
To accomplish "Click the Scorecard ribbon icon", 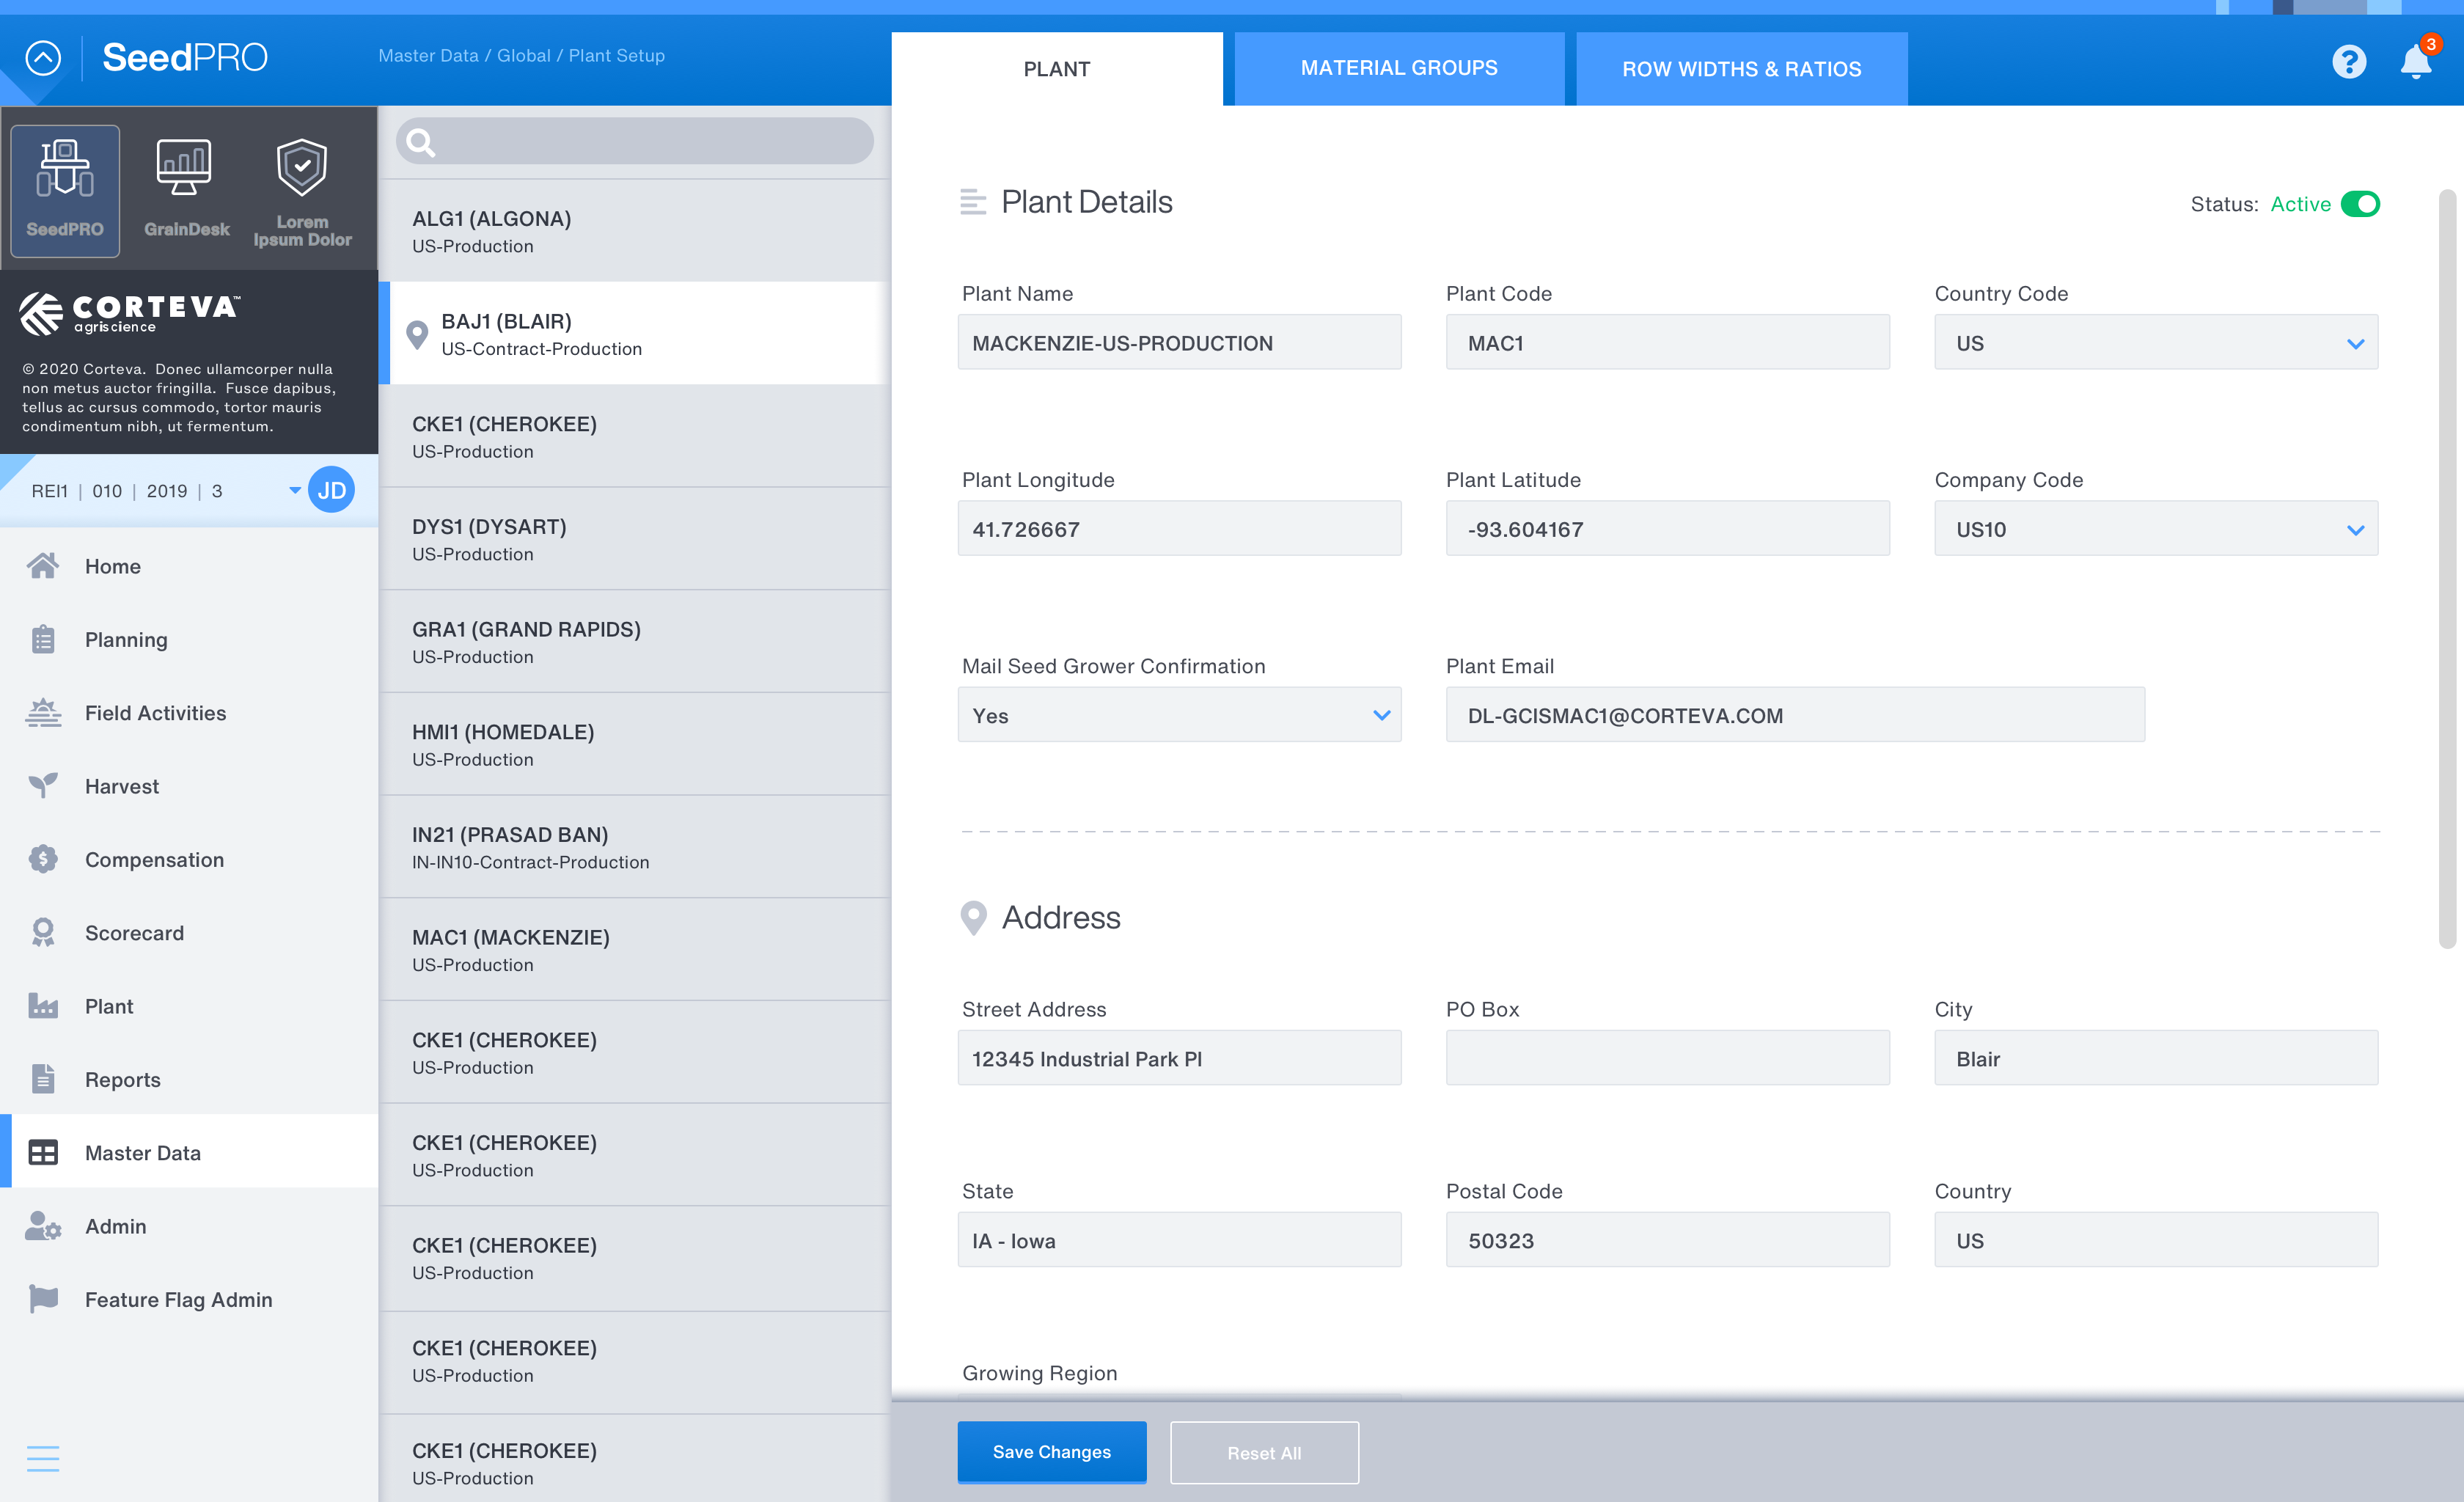I will pyautogui.click(x=43, y=932).
